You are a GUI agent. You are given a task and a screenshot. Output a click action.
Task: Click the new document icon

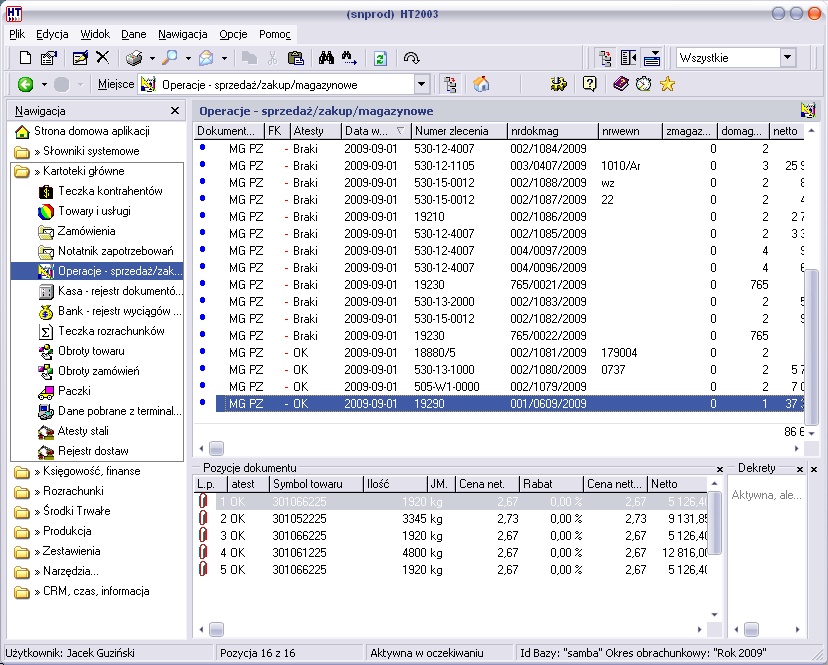tap(25, 58)
